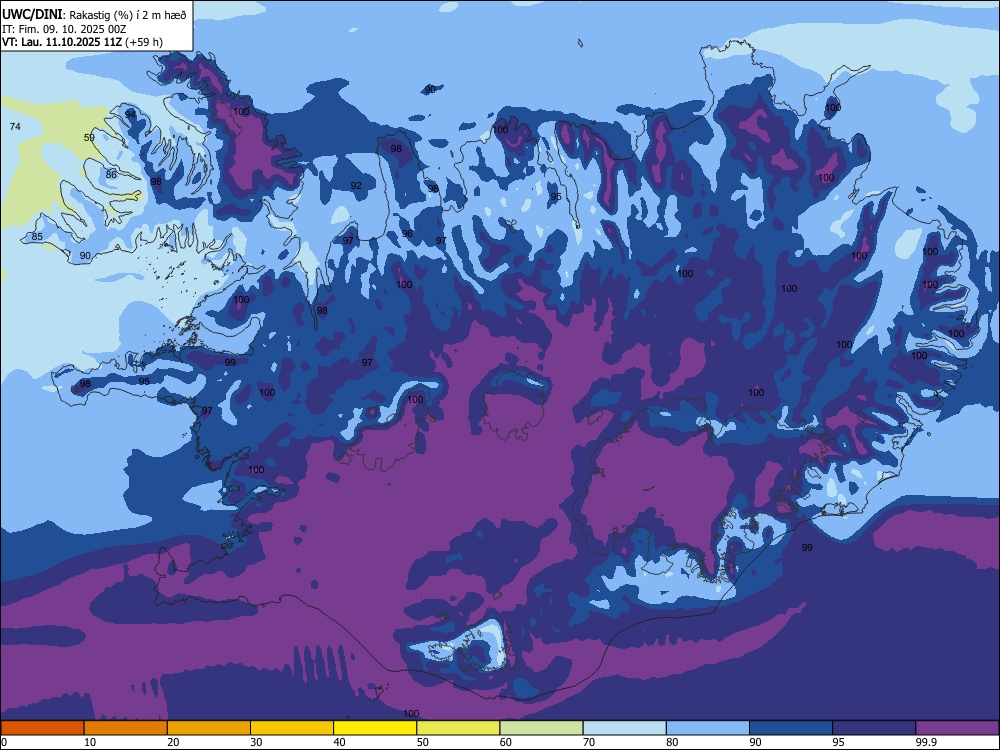
Task: Select the 'IT: Fim. 09. 10. 2025 00Z' line
Action: point(64,29)
